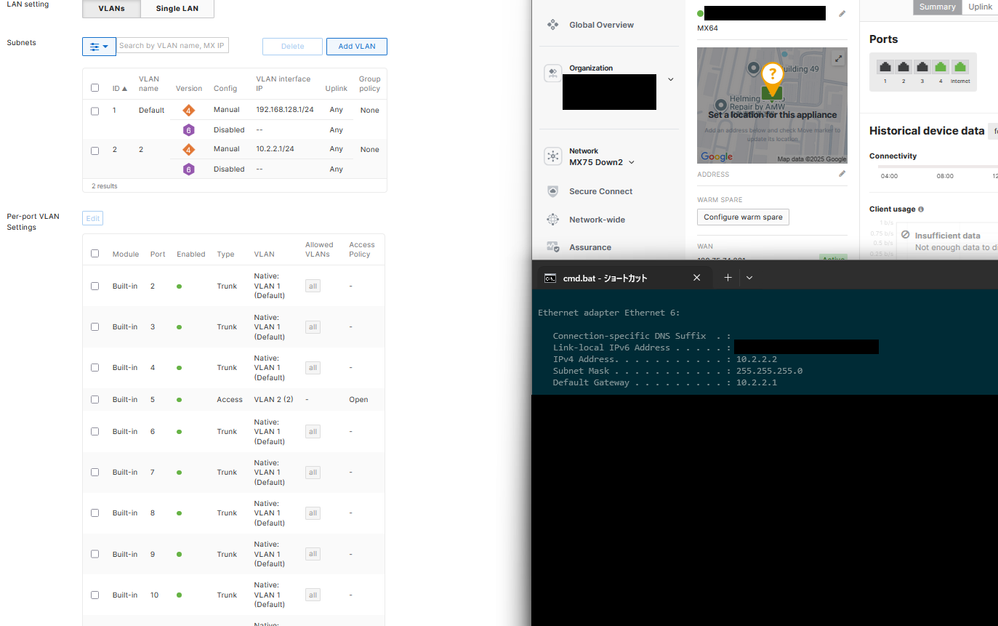Check the box for the Default VLAN row
This screenshot has height=626, width=998.
coord(95,111)
